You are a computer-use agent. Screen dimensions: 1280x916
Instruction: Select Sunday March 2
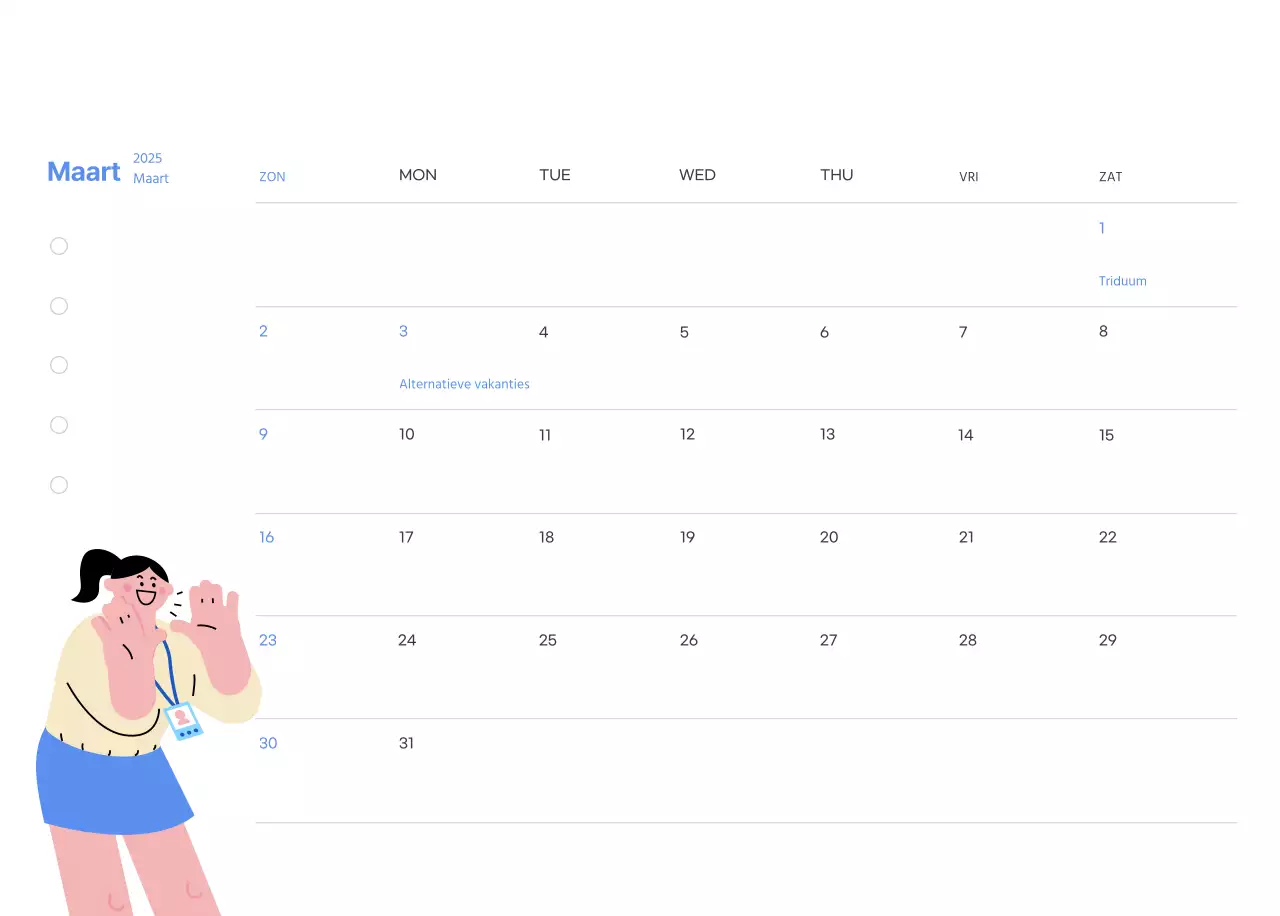(x=263, y=331)
